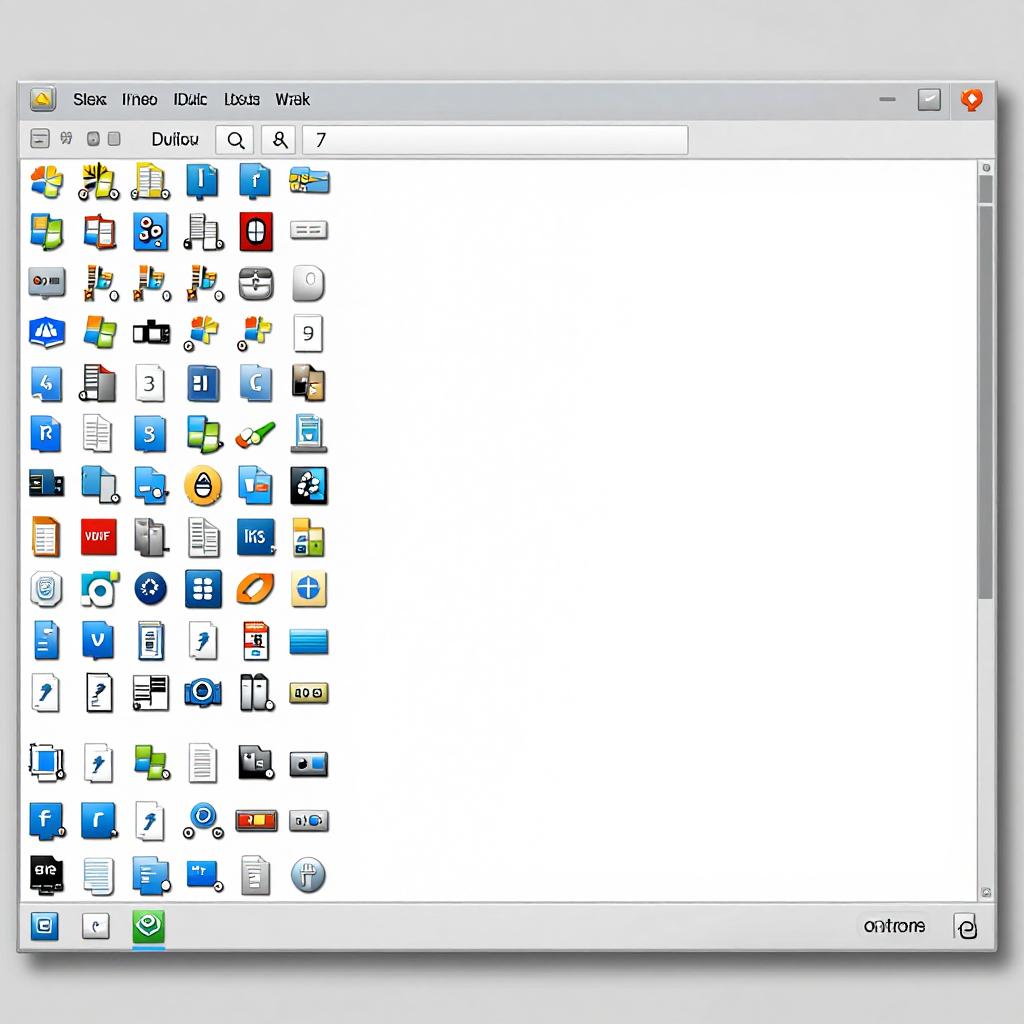Click the list-view icon left of toolbar
Screen dimensions: 1024x1024
[x=40, y=139]
